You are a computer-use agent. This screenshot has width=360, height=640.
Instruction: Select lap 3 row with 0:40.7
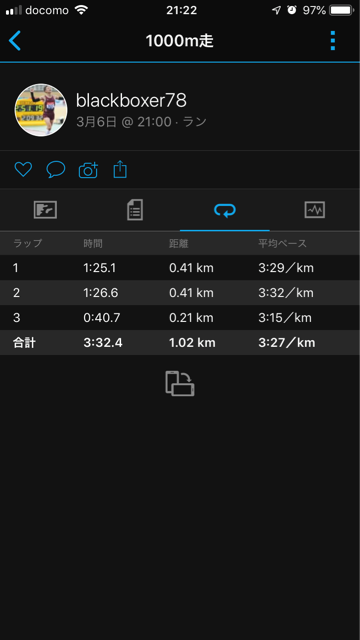coord(180,318)
